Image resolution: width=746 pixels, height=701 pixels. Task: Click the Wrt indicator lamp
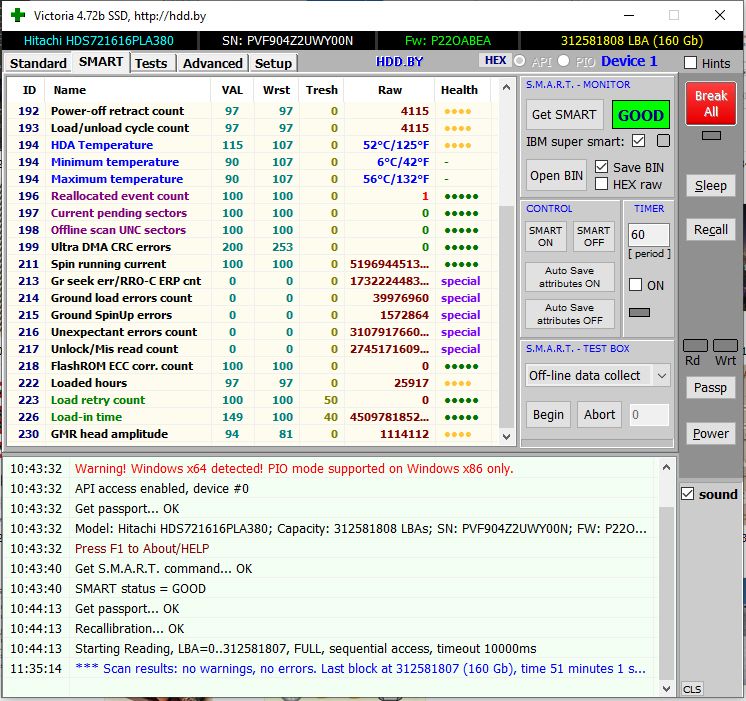click(x=726, y=346)
